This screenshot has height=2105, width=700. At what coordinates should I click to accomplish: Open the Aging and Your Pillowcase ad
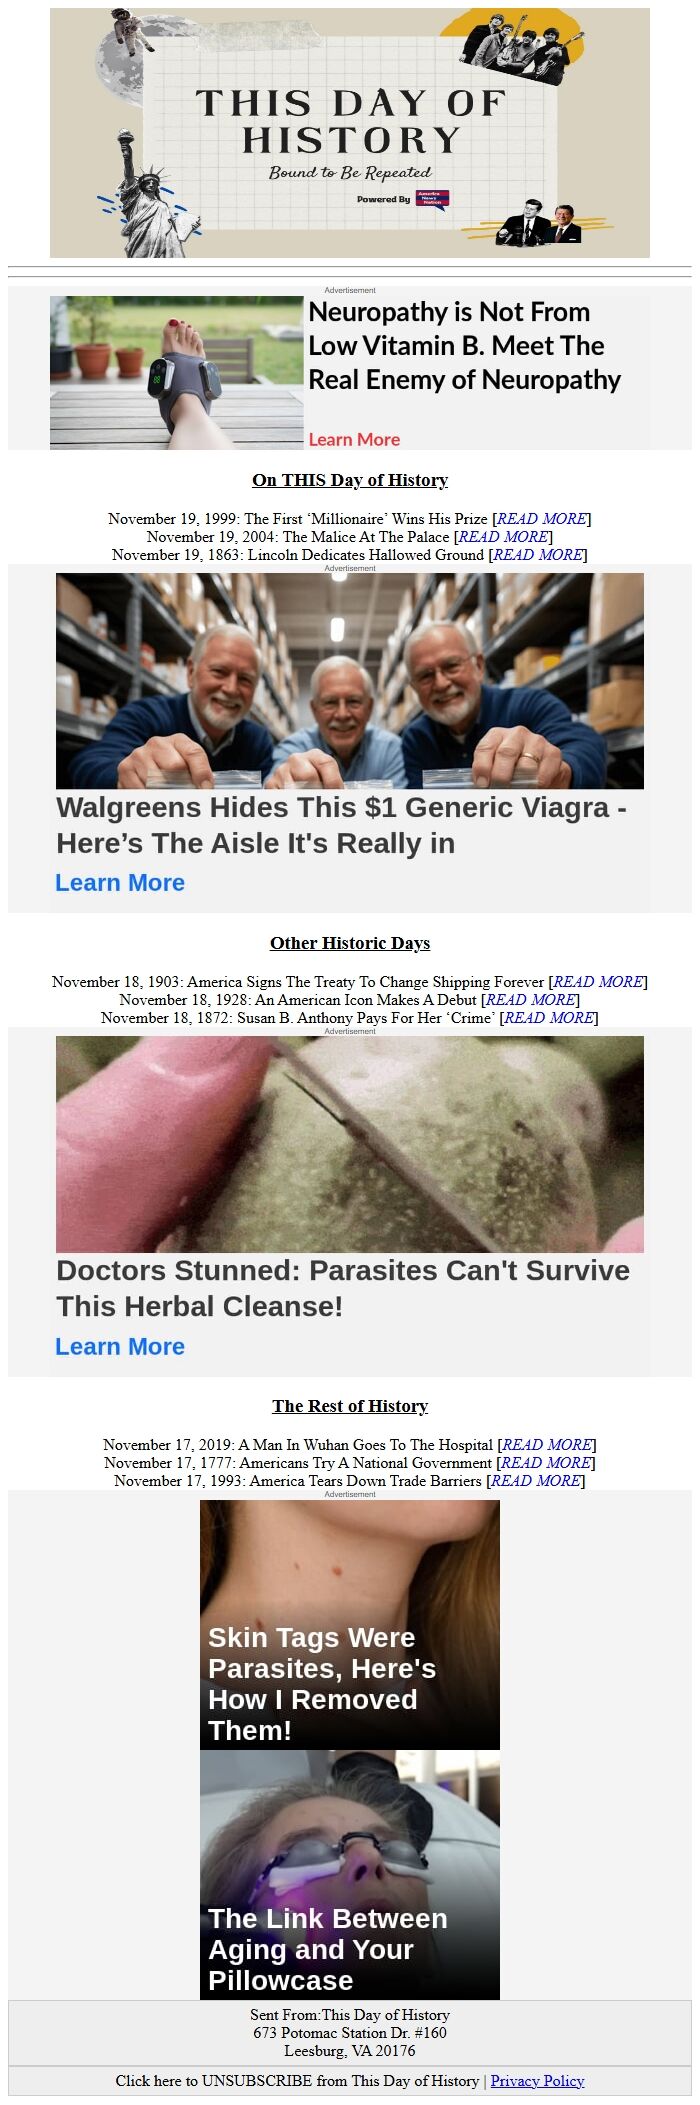[x=350, y=1874]
